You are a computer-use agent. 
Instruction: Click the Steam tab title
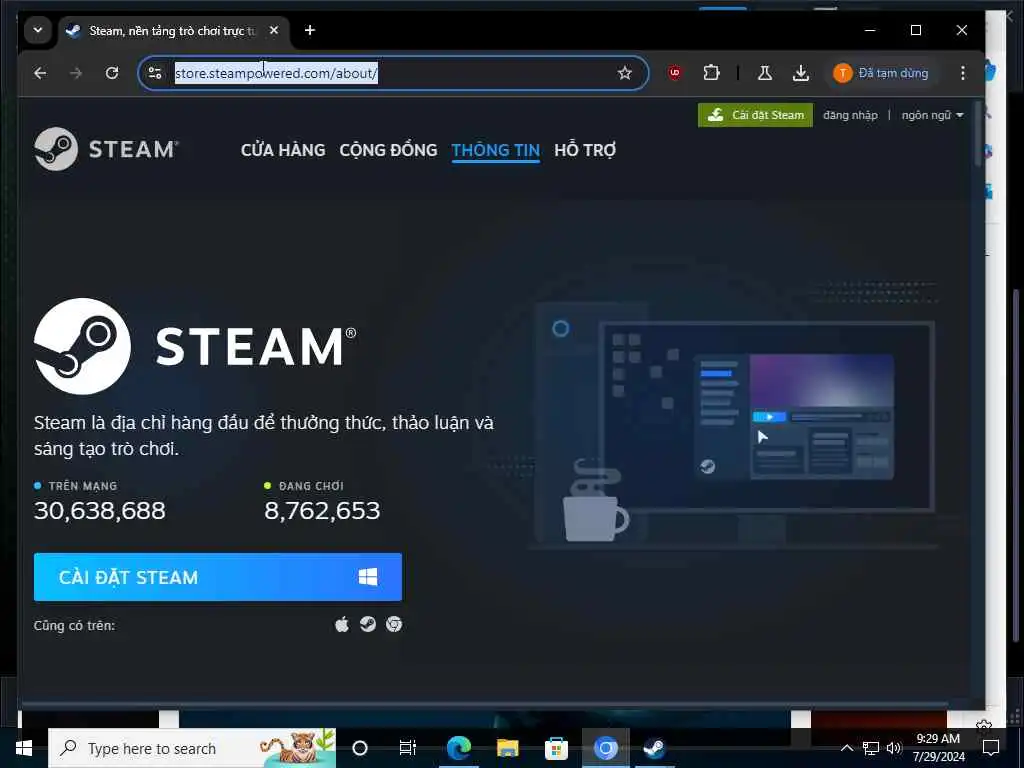(172, 31)
